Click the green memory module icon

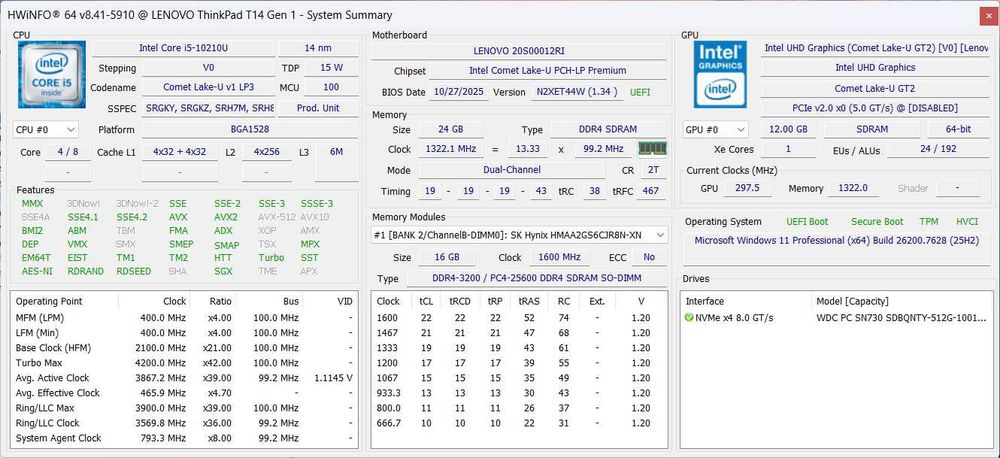pos(652,149)
